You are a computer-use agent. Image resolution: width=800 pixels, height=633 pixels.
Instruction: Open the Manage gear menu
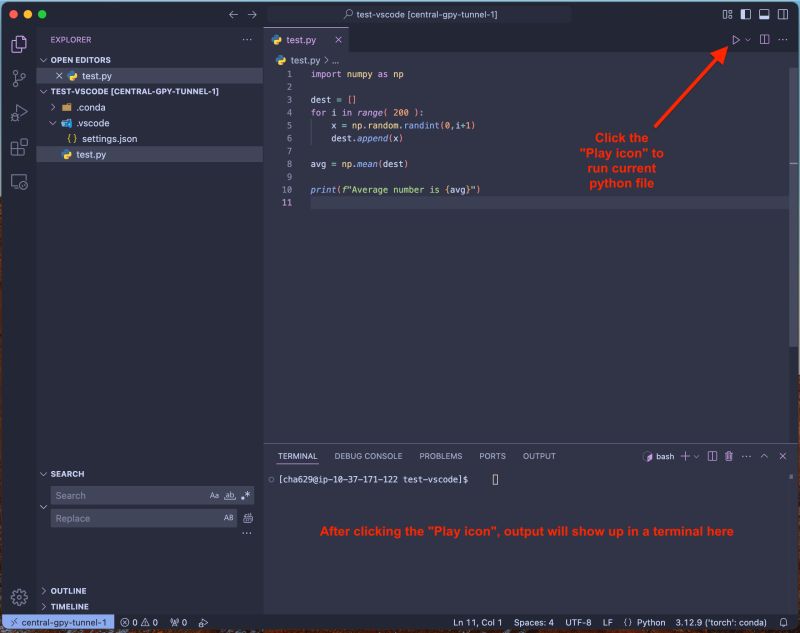point(17,596)
